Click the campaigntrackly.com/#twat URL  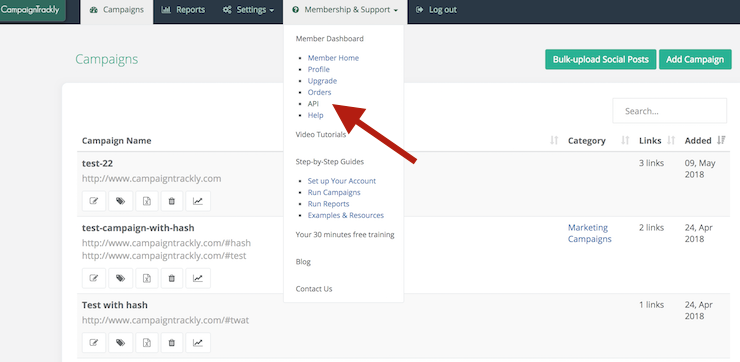pos(165,320)
